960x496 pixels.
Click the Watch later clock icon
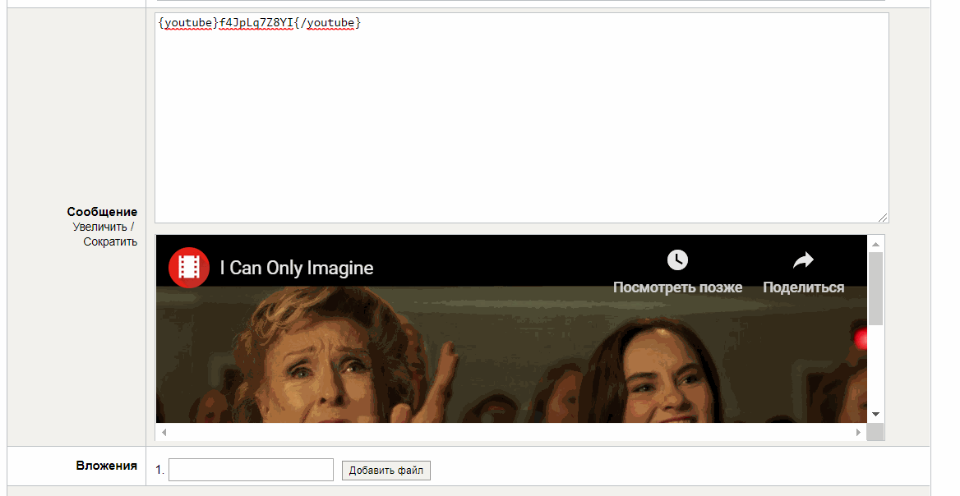point(677,260)
